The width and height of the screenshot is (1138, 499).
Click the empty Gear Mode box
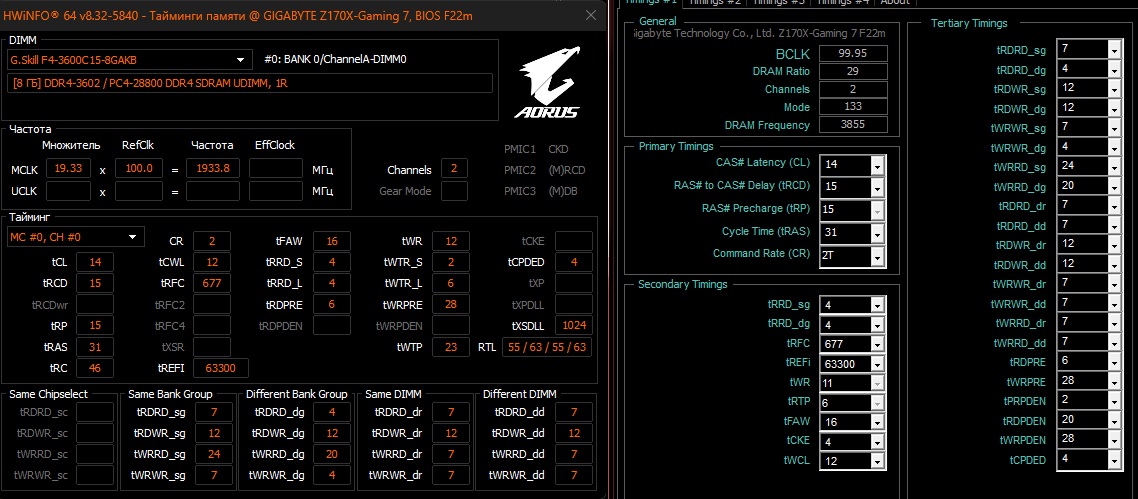[x=454, y=191]
